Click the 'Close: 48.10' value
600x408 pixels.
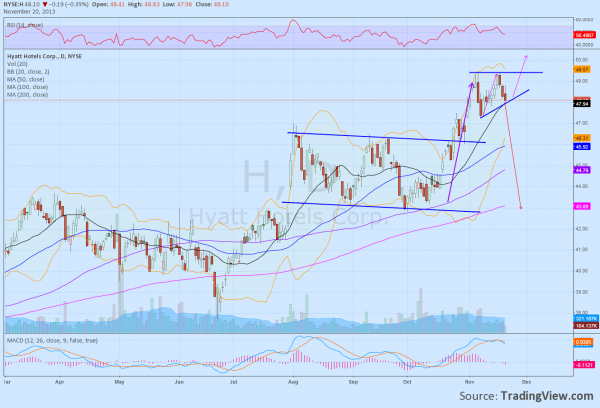pos(212,5)
